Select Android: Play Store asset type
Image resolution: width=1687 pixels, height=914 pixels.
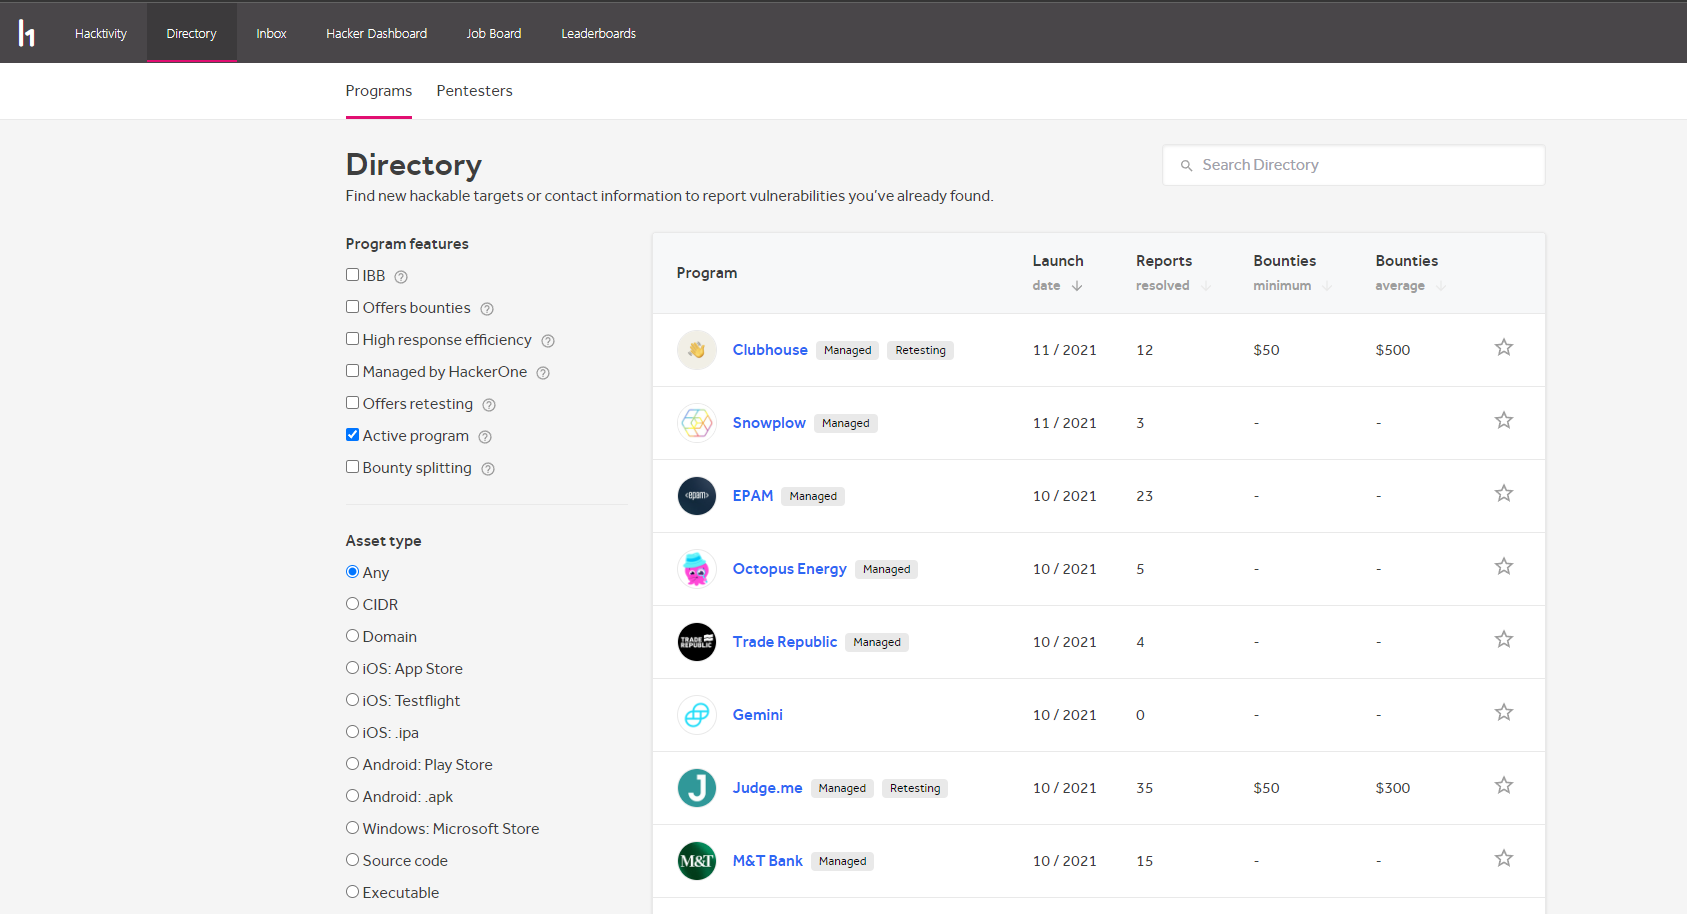click(352, 764)
